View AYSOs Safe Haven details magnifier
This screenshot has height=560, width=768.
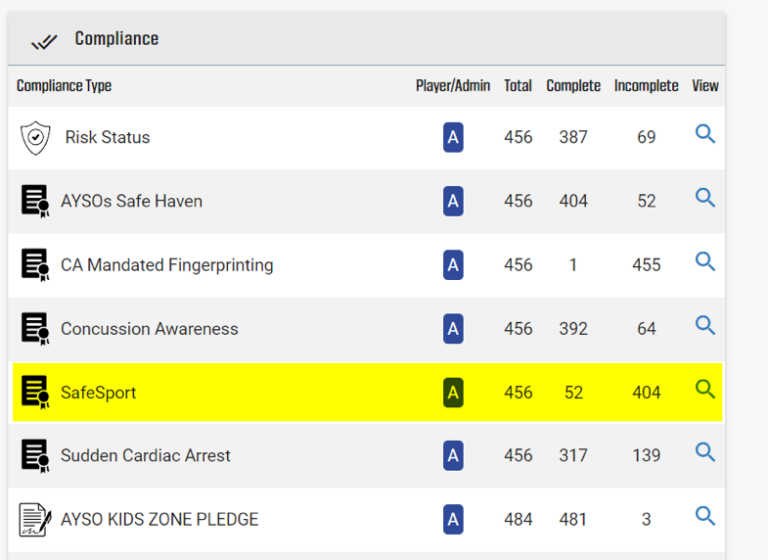pos(705,198)
